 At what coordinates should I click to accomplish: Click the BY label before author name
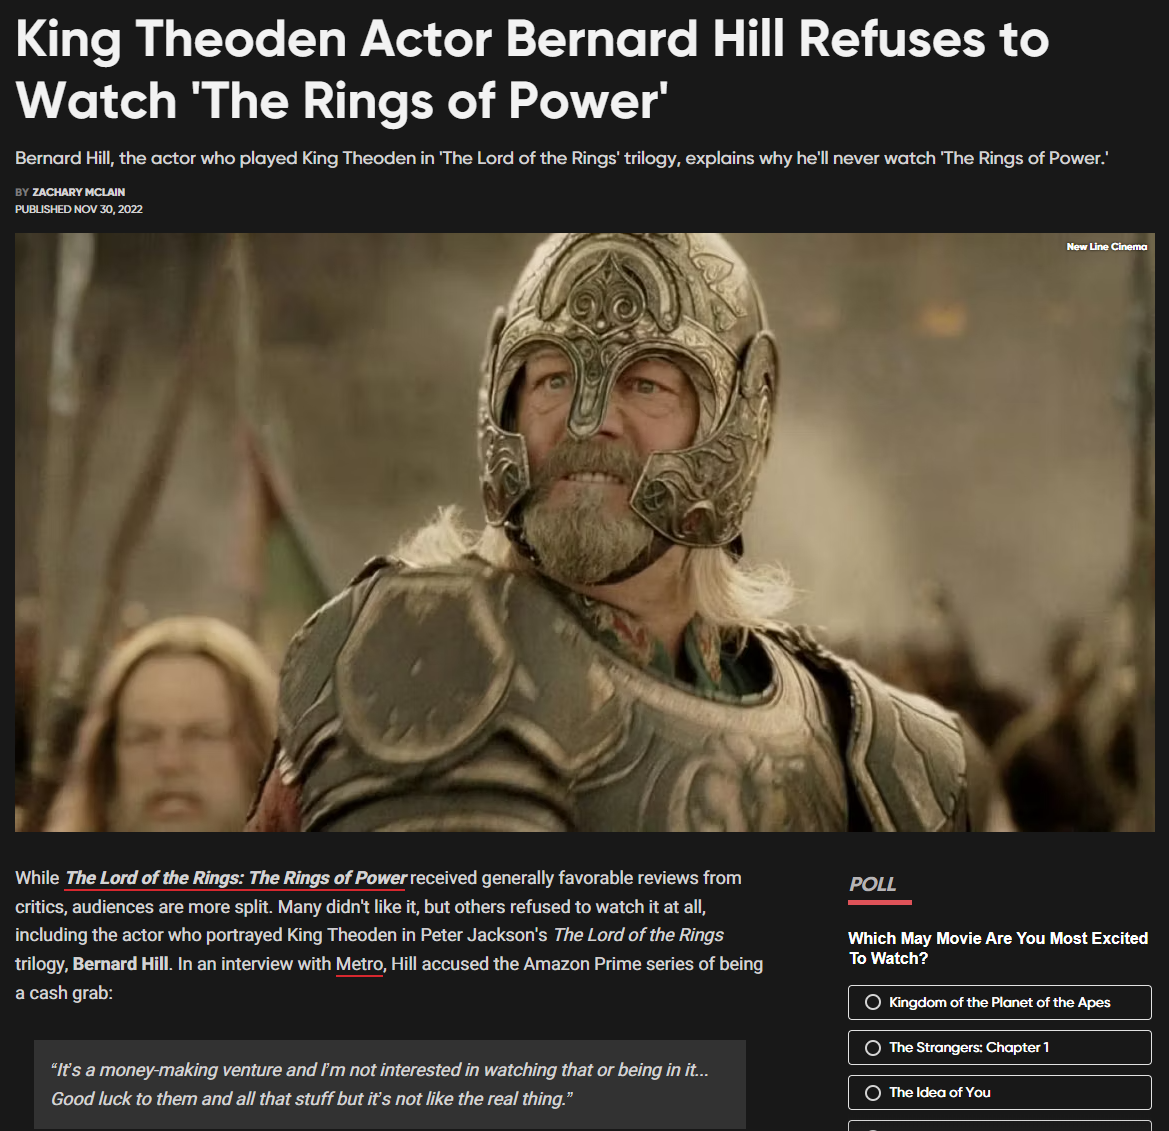coord(22,192)
